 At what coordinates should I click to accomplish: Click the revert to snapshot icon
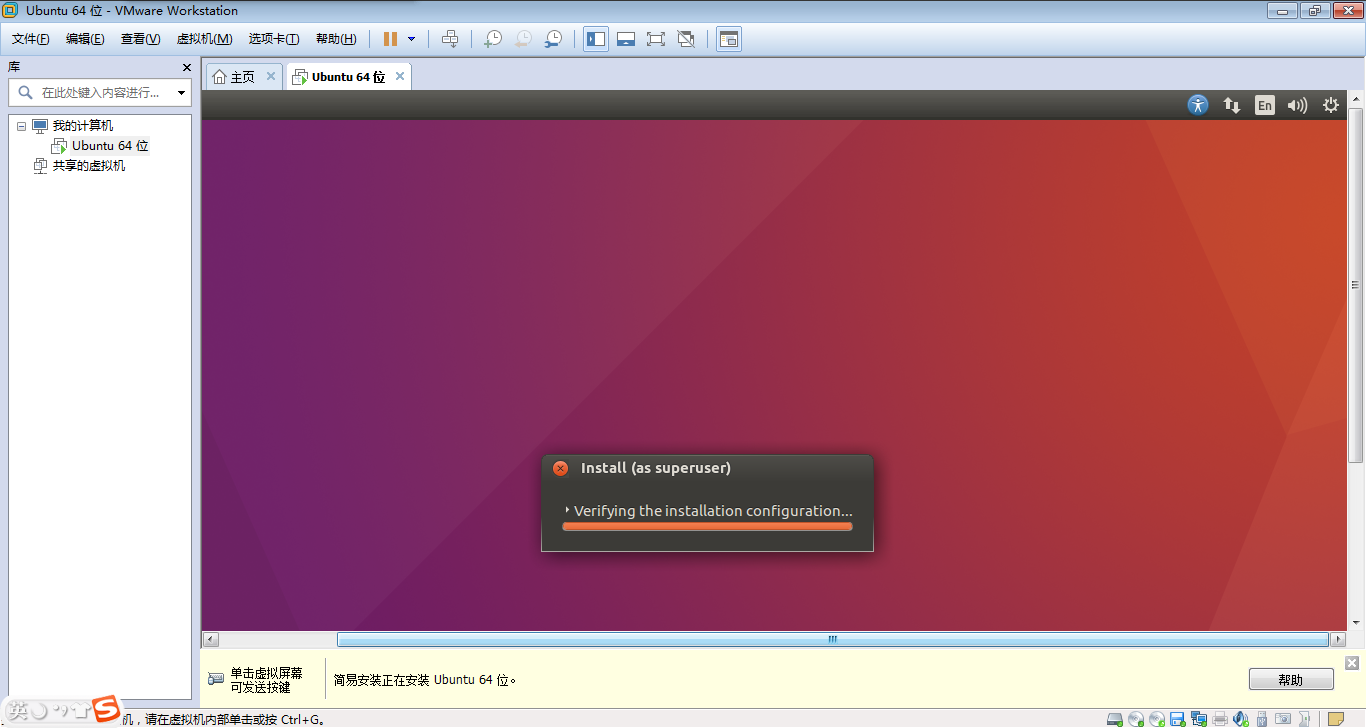tap(523, 39)
